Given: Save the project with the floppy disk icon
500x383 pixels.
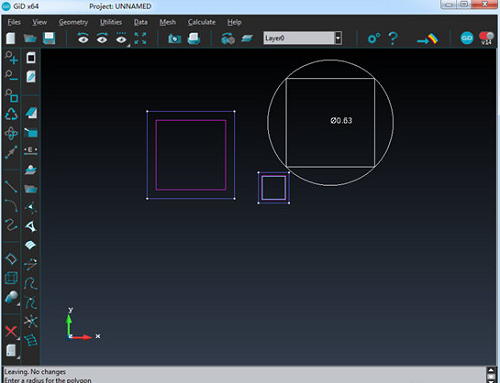Looking at the screenshot, I should click(x=49, y=38).
